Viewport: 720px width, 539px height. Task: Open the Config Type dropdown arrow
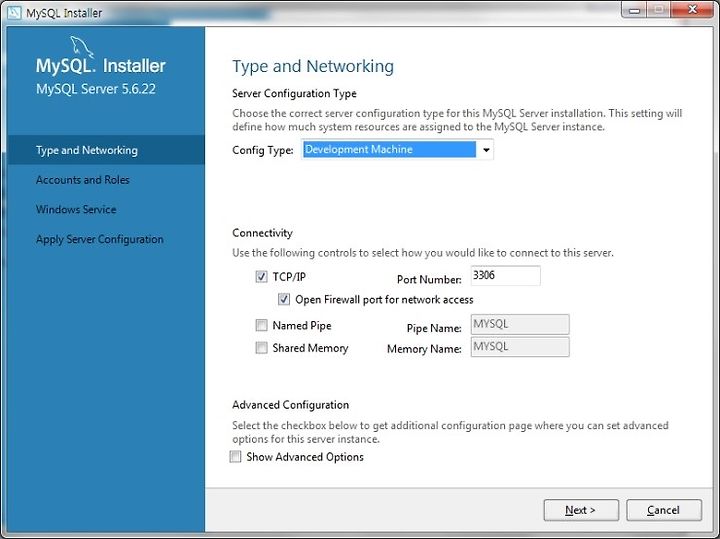click(x=486, y=150)
